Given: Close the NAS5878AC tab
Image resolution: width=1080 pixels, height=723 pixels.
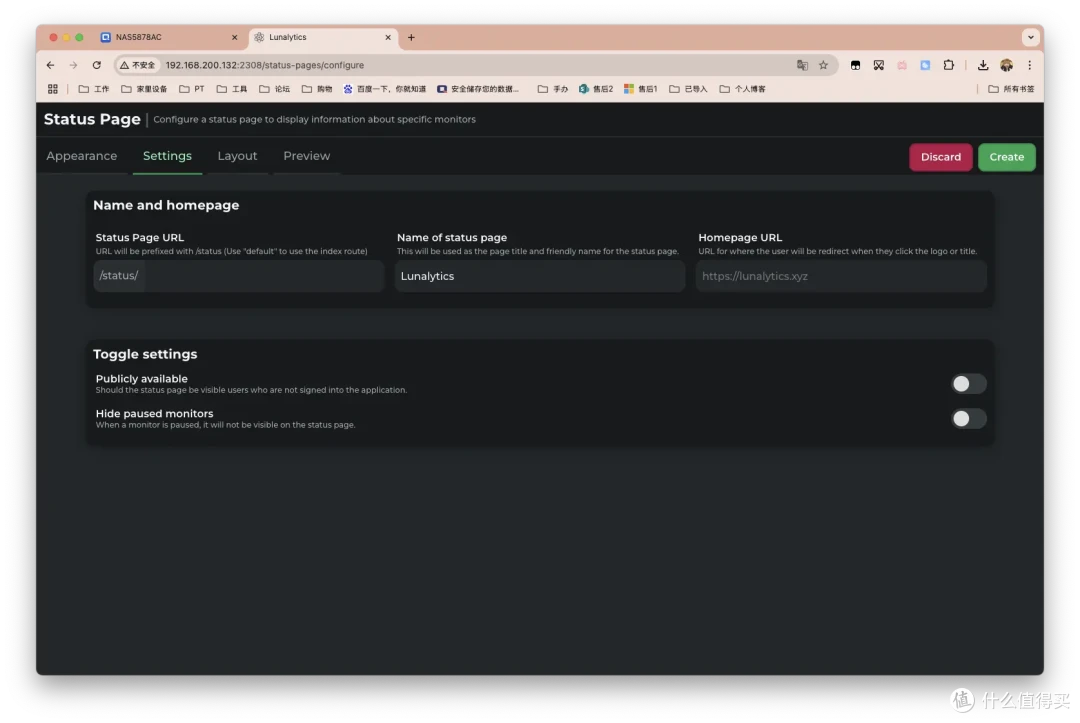Looking at the screenshot, I should point(234,37).
